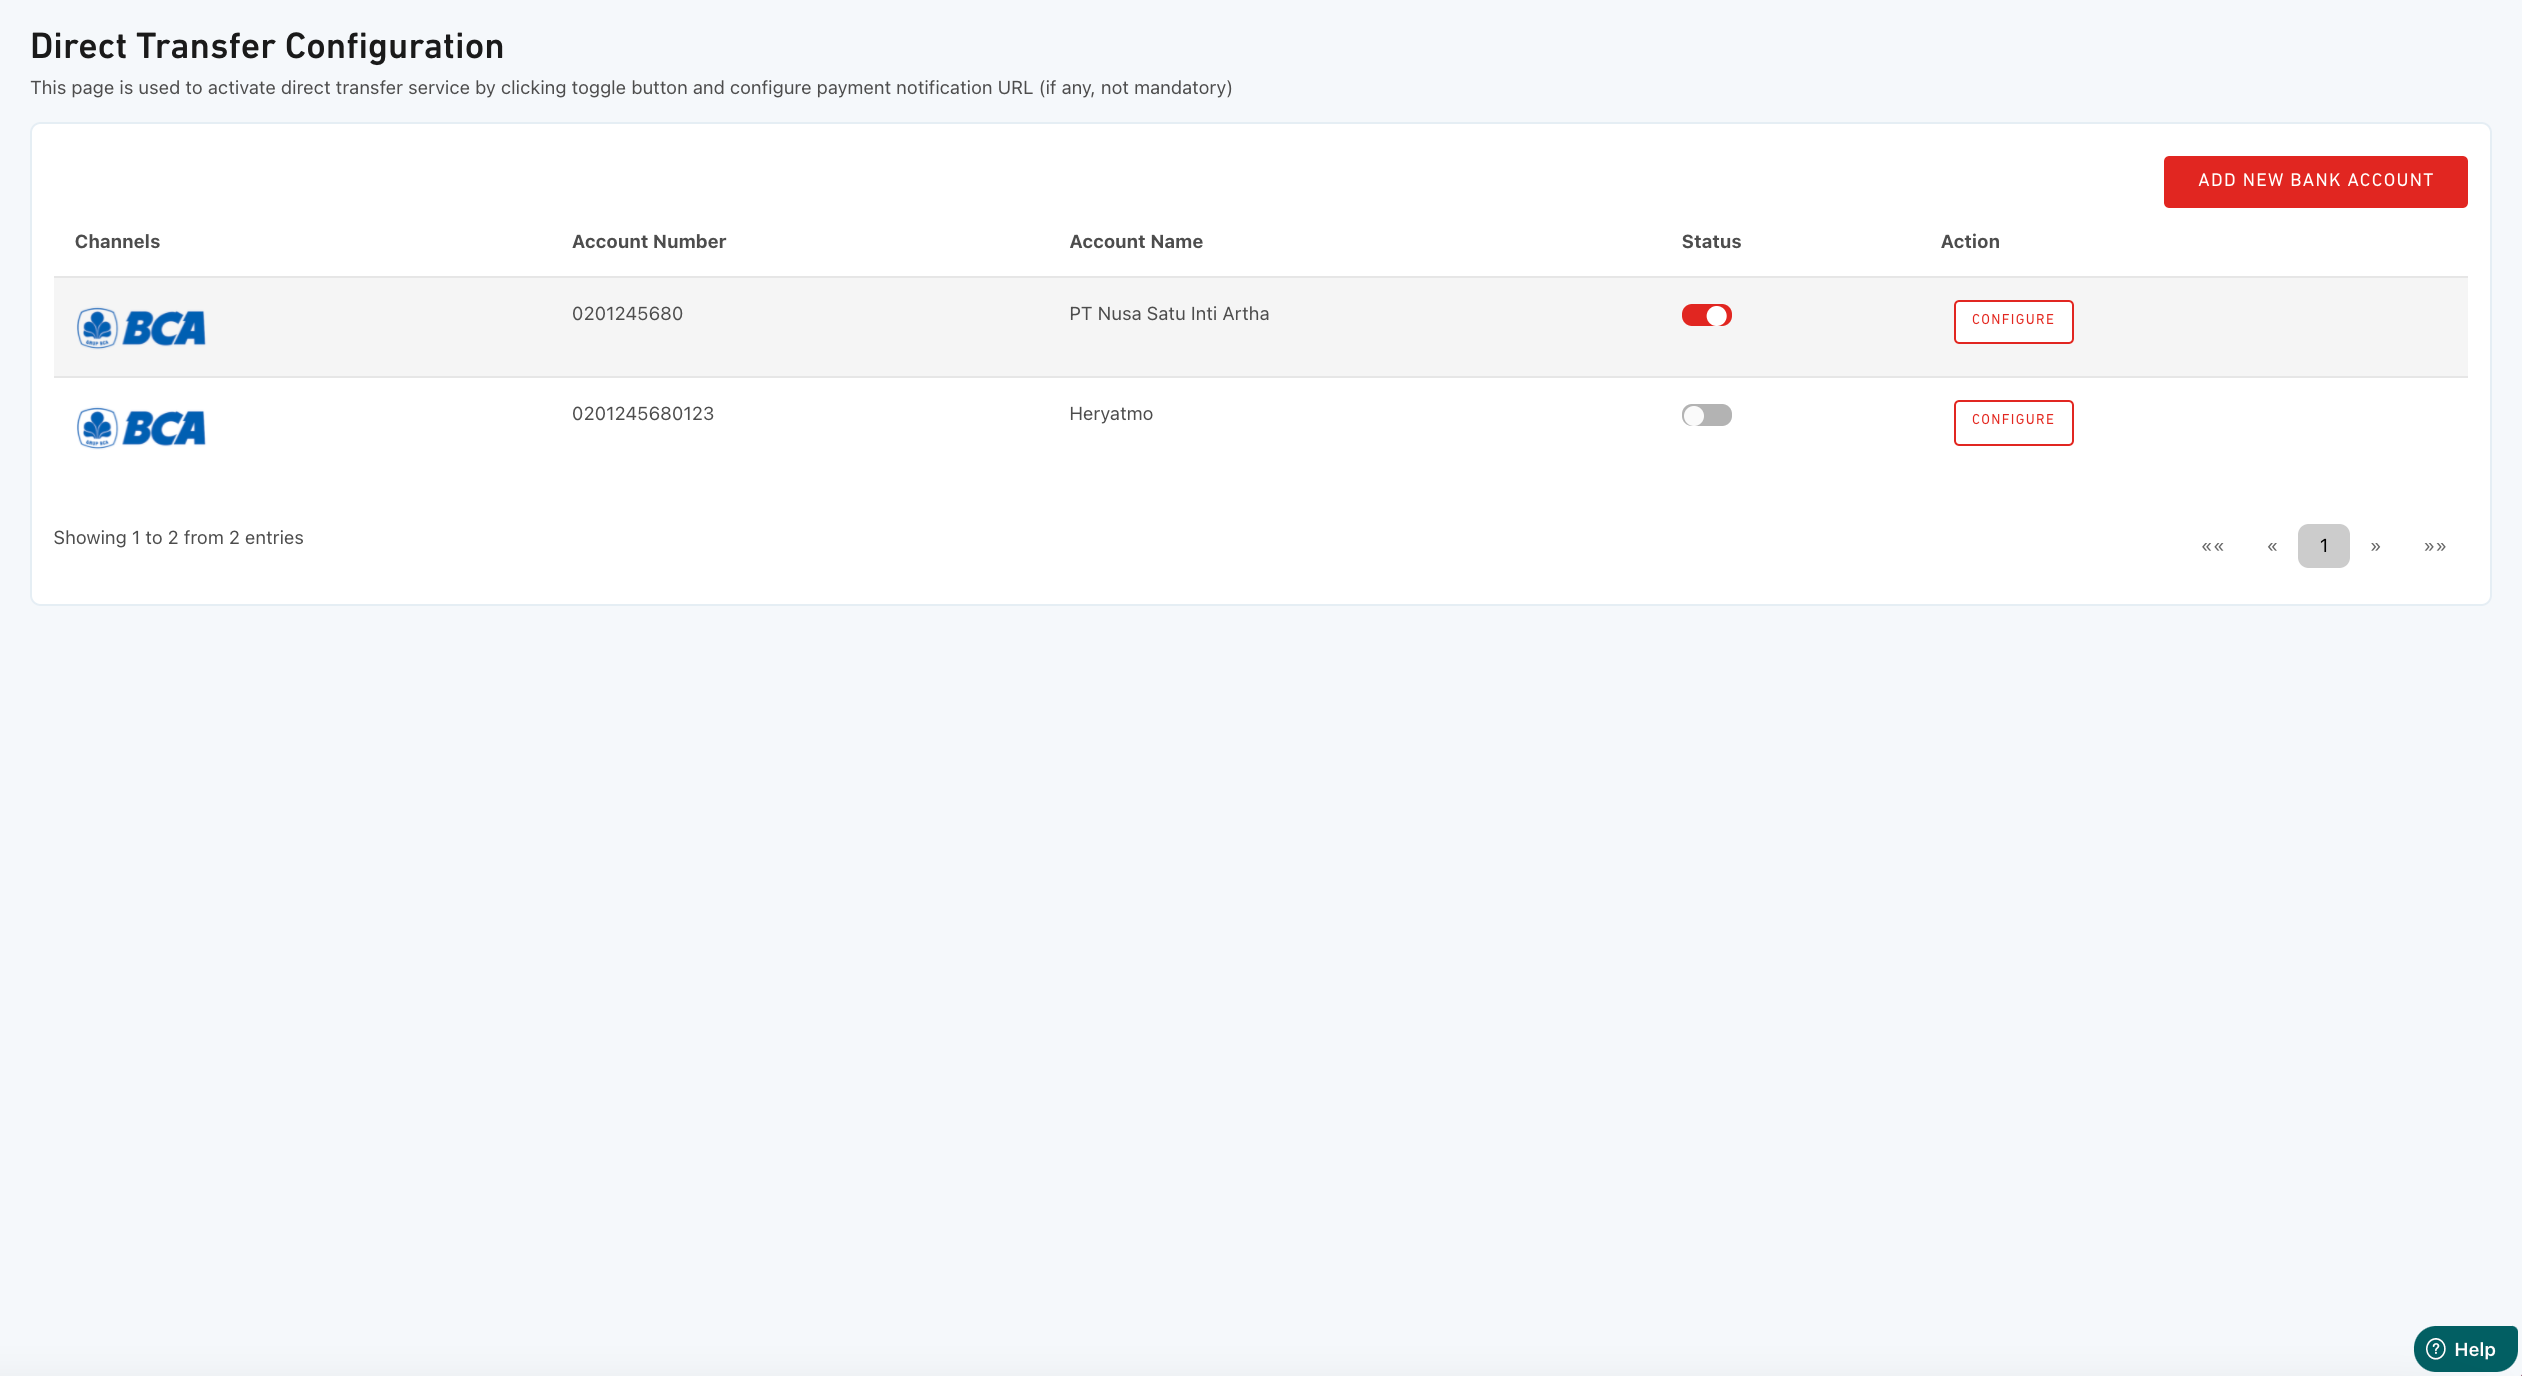The image size is (2522, 1376).
Task: Select account number 0201245680
Action: pyautogui.click(x=627, y=314)
